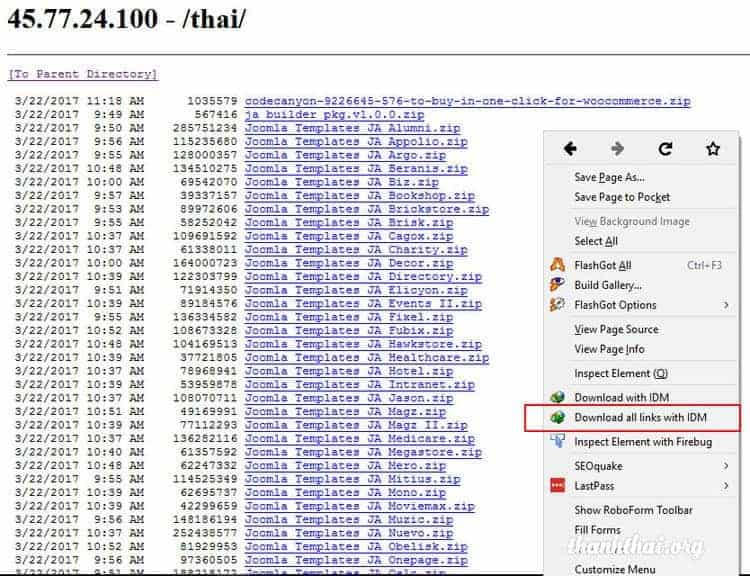The height and width of the screenshot is (576, 750).
Task: Click the FlashGot All icon
Action: click(x=557, y=266)
